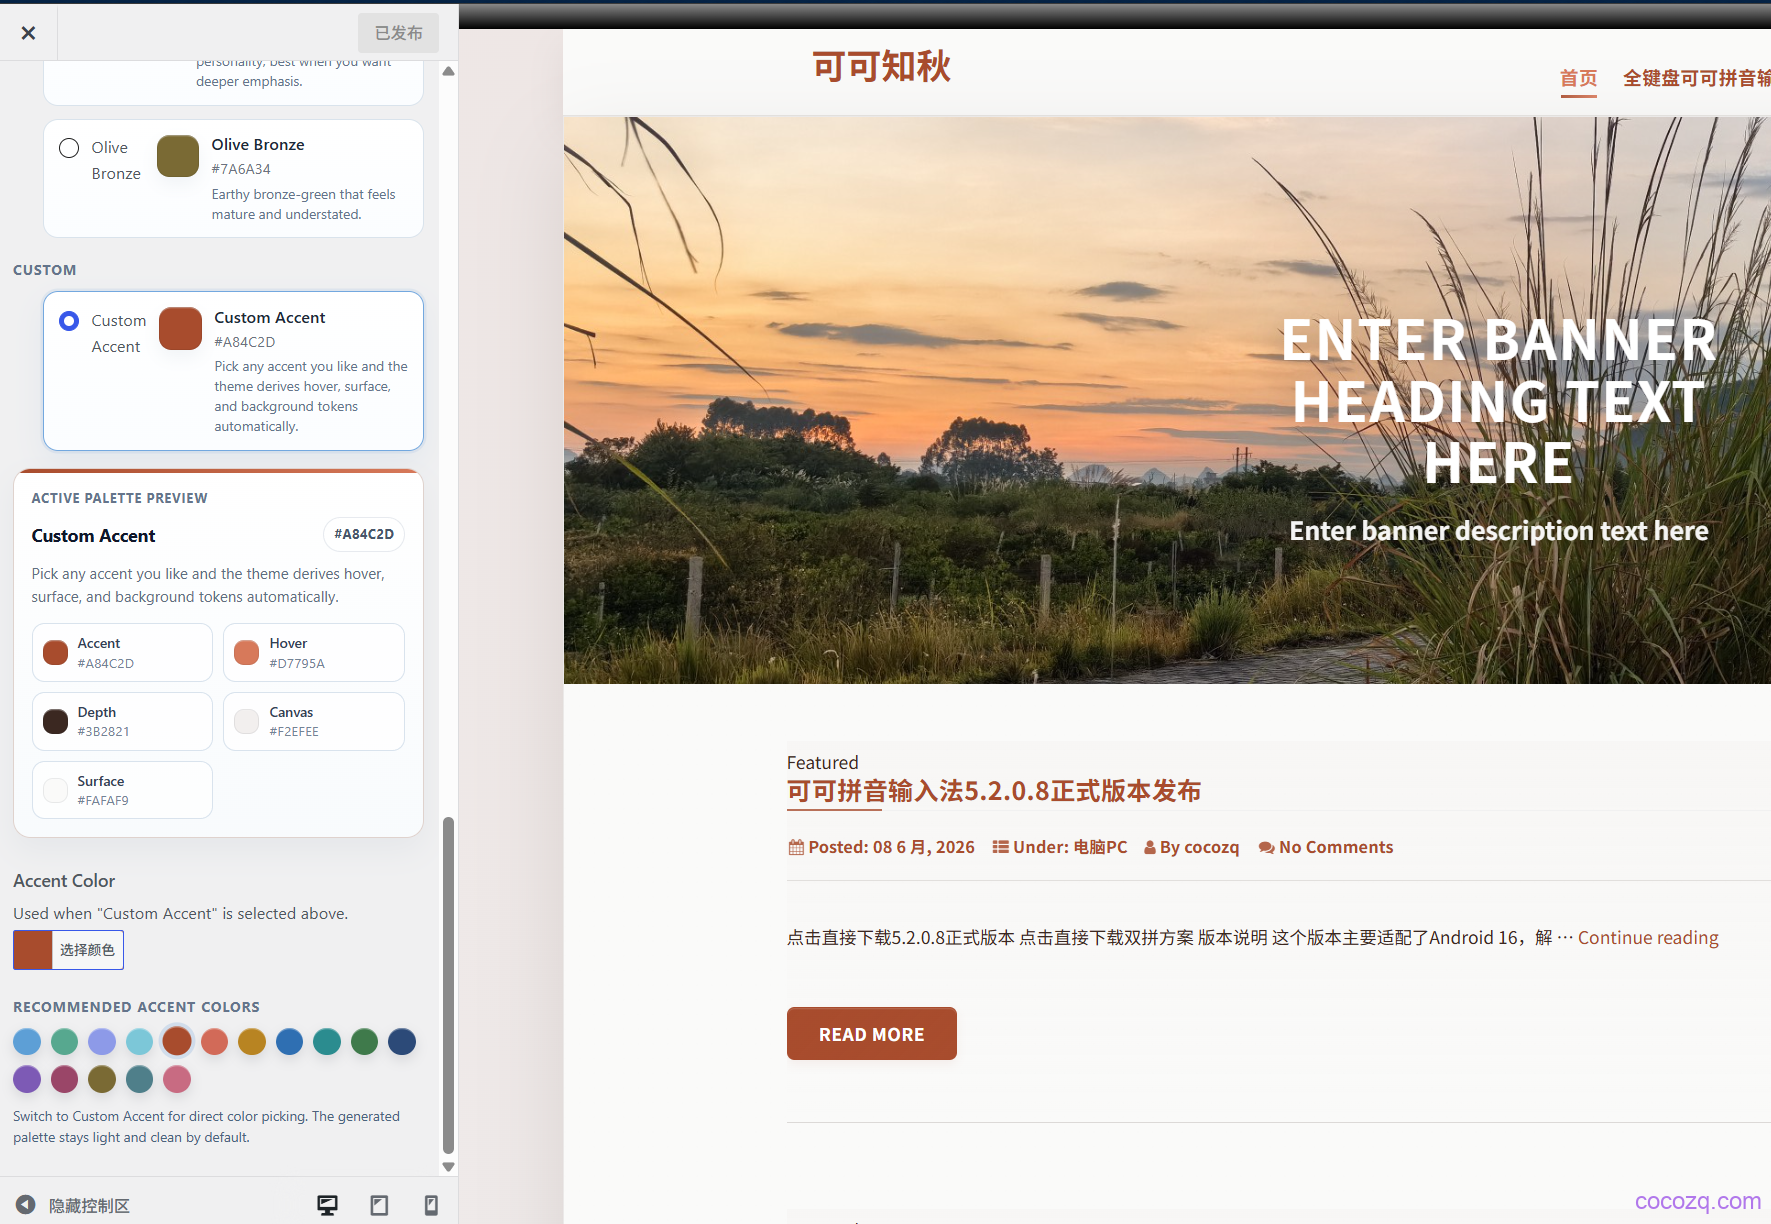
Task: Switch to desktop preview mode icon
Action: point(328,1205)
